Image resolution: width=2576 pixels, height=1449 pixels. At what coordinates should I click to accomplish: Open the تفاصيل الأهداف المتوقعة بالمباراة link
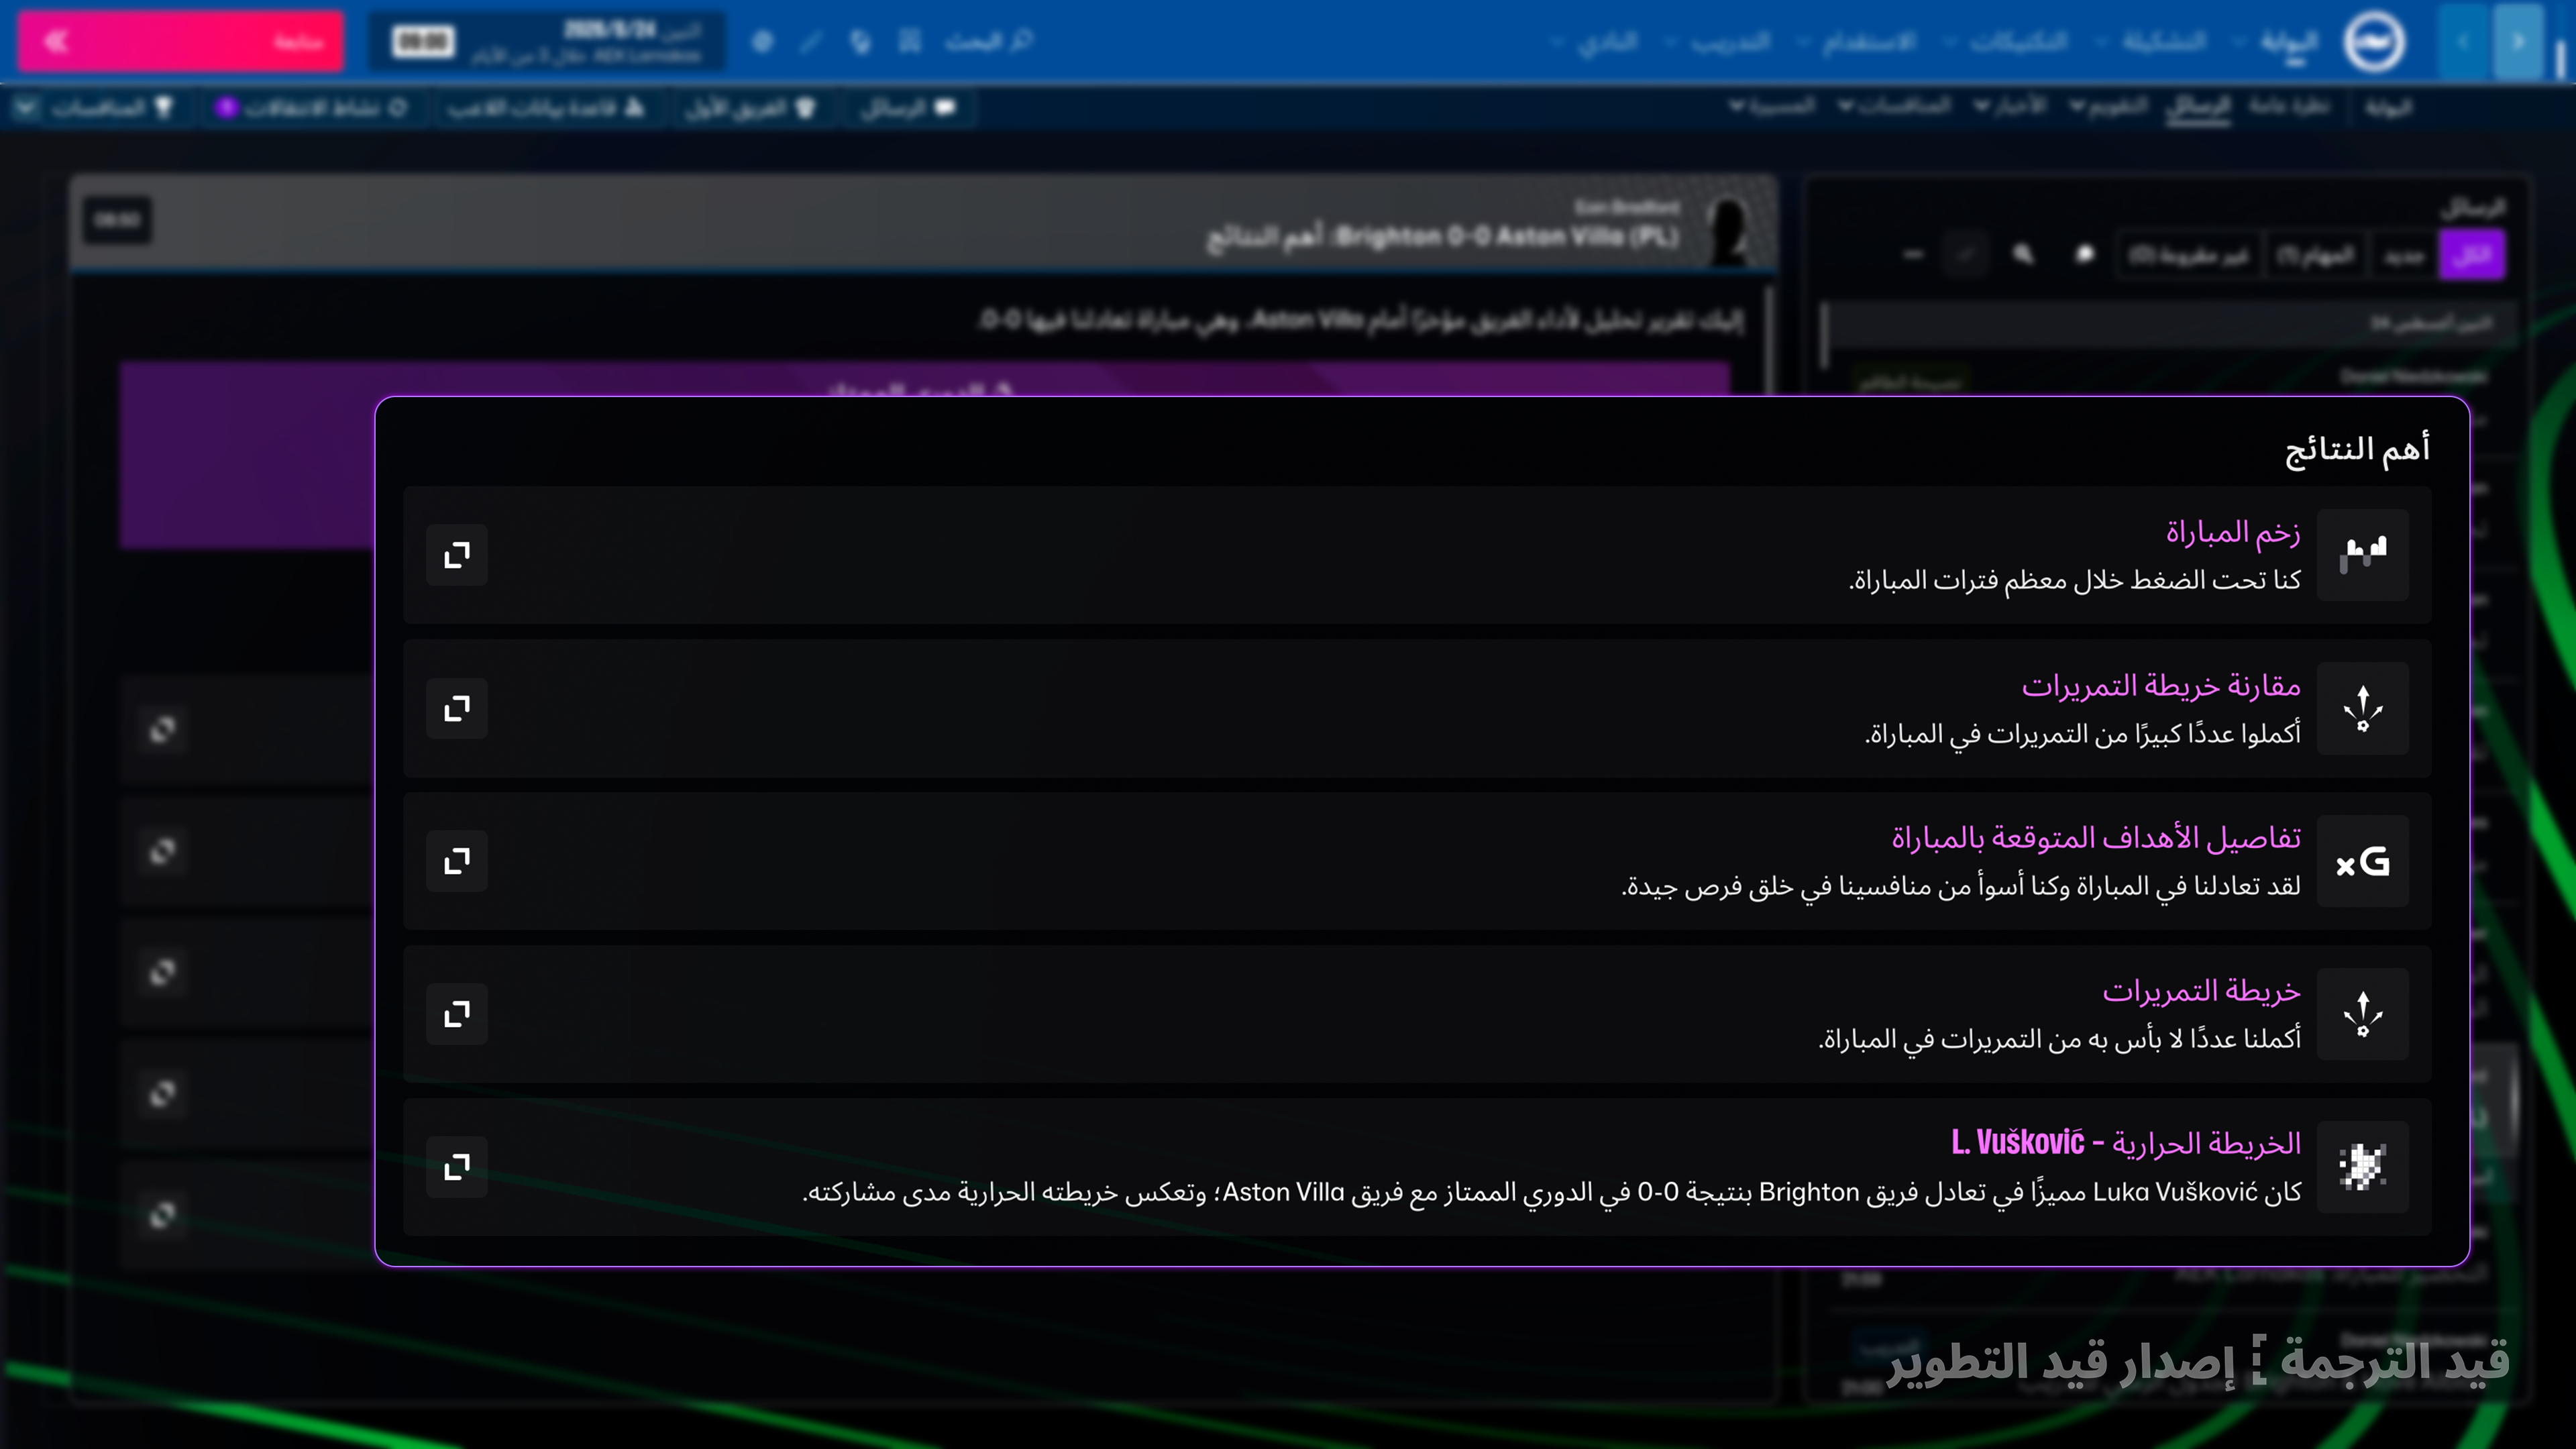(x=2096, y=838)
